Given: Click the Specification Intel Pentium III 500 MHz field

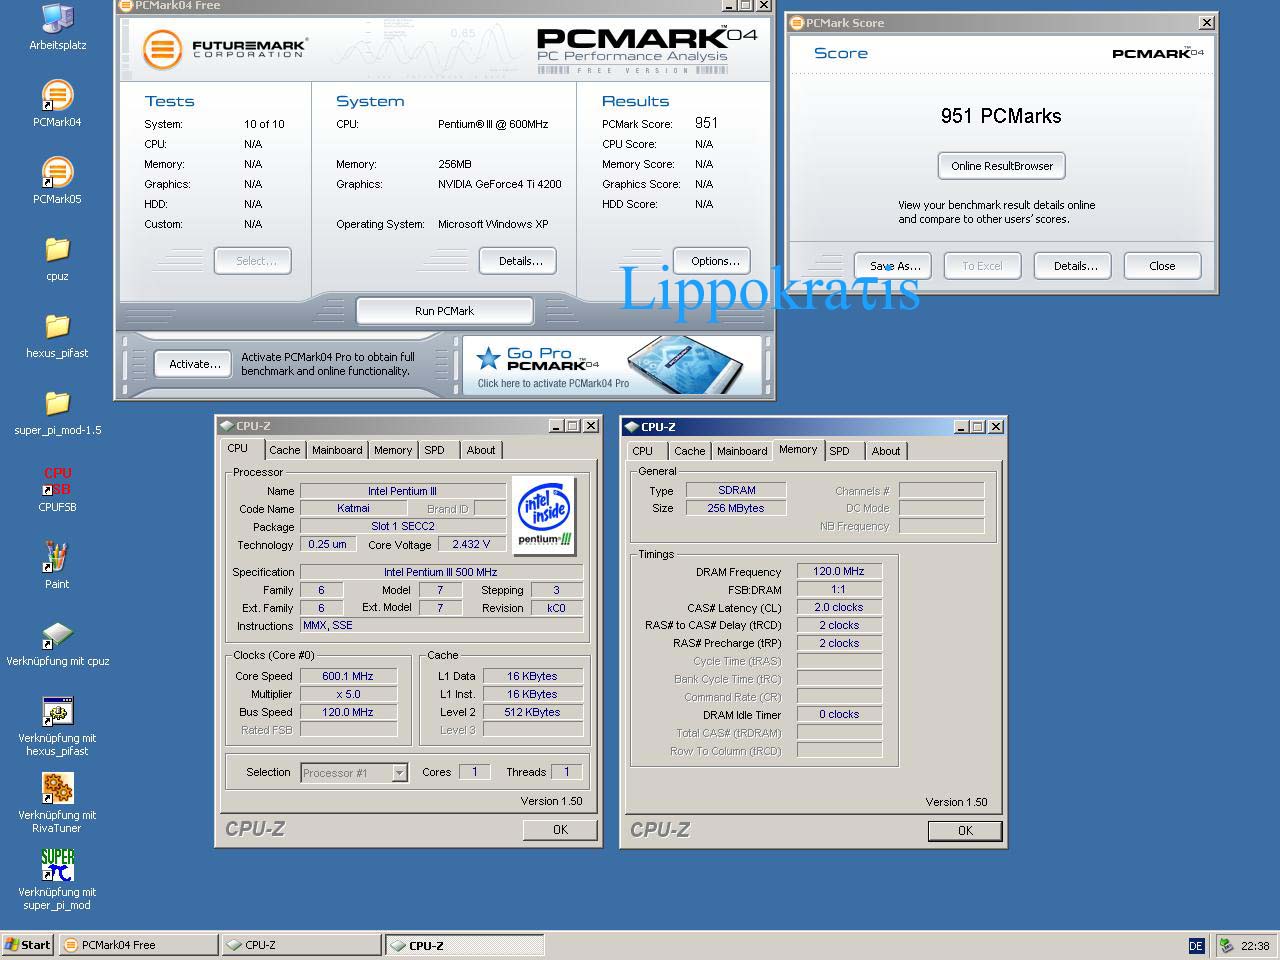Looking at the screenshot, I should pos(441,572).
